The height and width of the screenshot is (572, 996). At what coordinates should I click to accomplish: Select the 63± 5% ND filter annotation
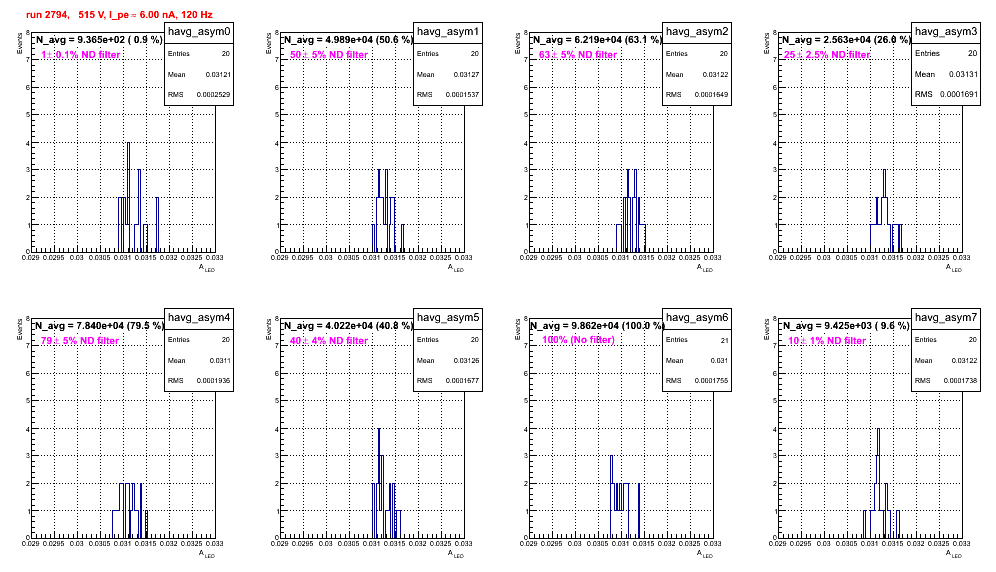tap(578, 55)
